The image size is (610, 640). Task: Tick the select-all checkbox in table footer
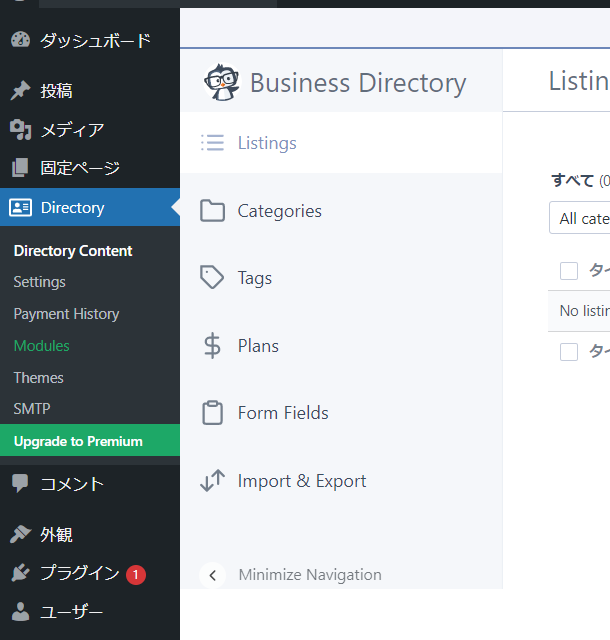point(569,351)
